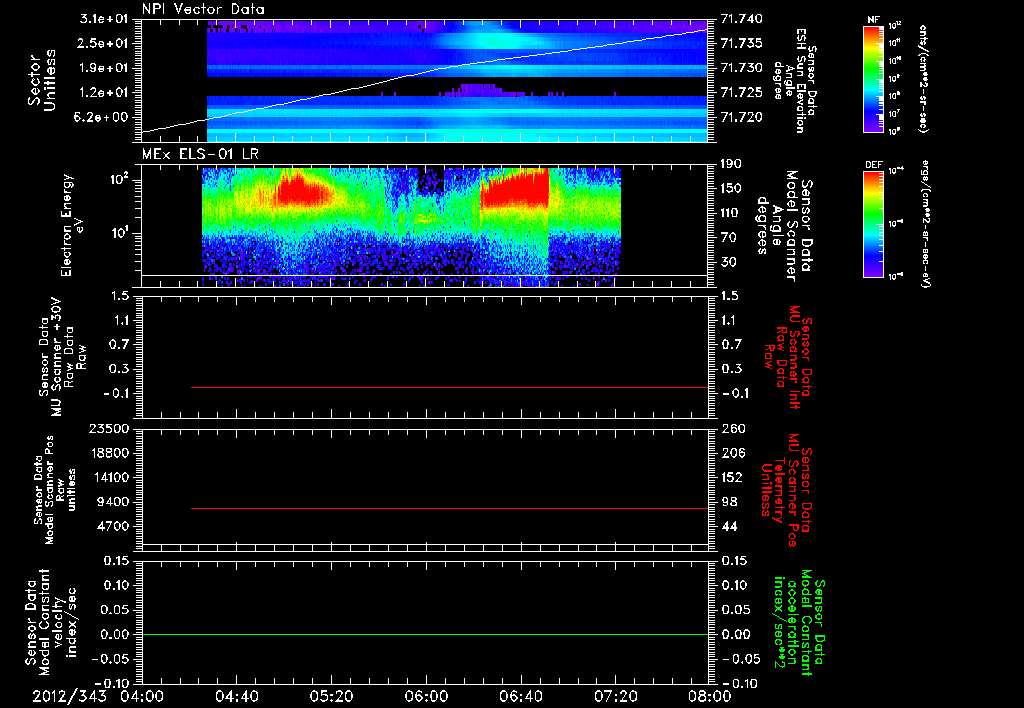Click the '06:40' time tick label
This screenshot has height=708, width=1024.
pyautogui.click(x=520, y=696)
